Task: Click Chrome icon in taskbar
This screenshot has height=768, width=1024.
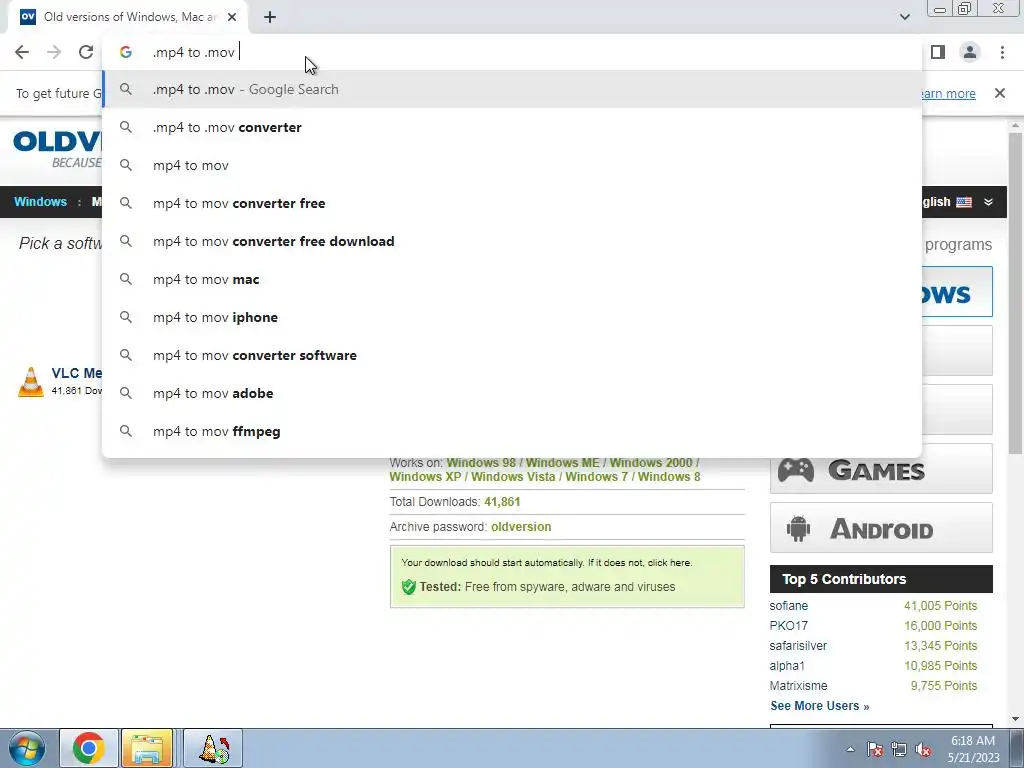Action: coord(89,748)
